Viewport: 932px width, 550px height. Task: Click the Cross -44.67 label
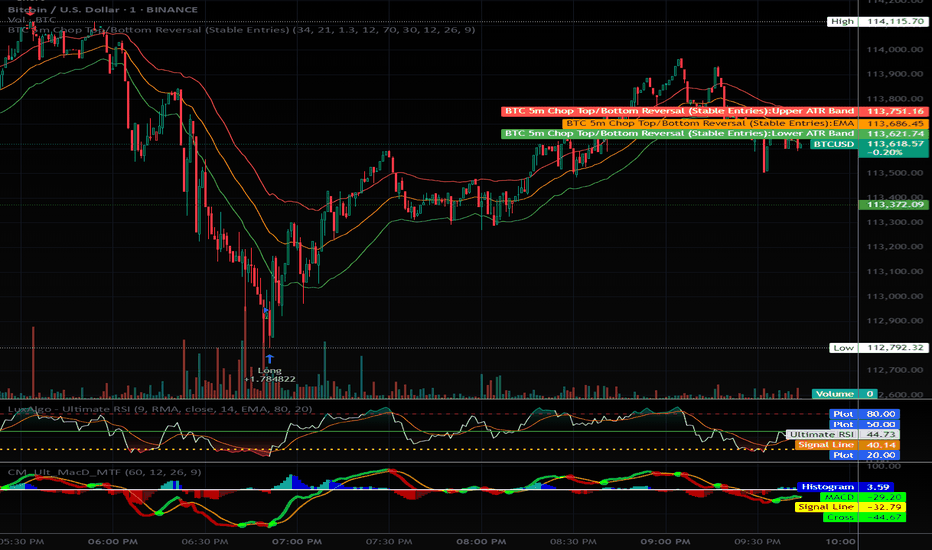point(864,517)
